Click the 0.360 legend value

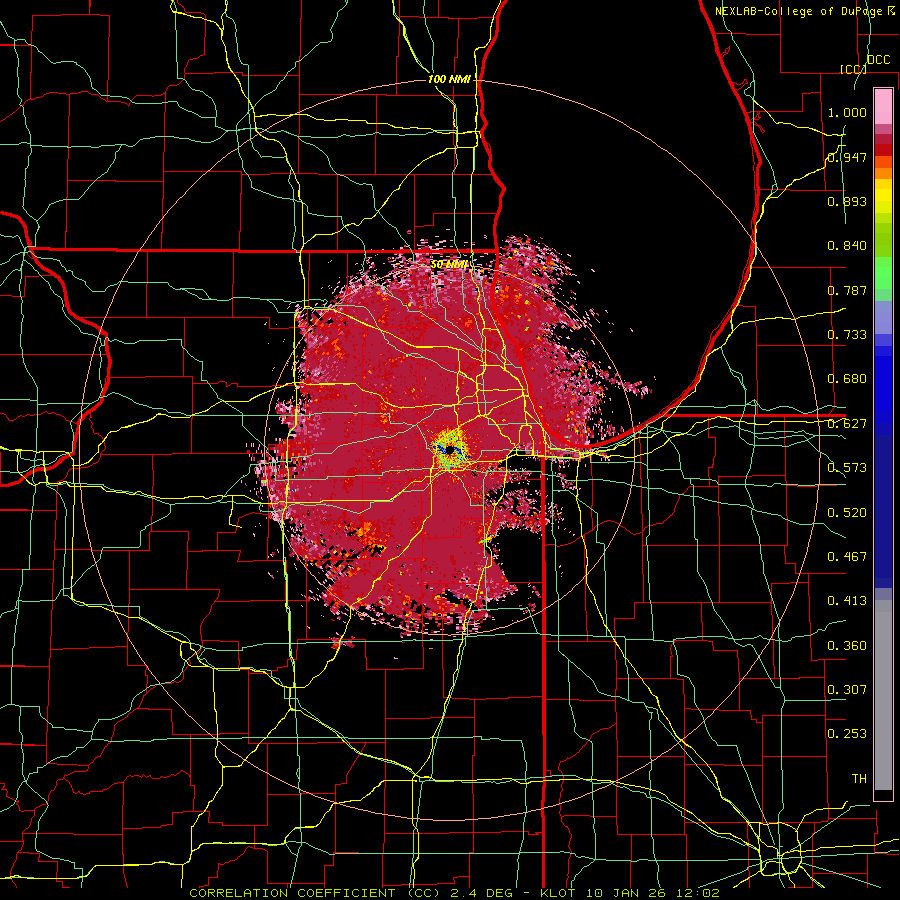[x=847, y=645]
